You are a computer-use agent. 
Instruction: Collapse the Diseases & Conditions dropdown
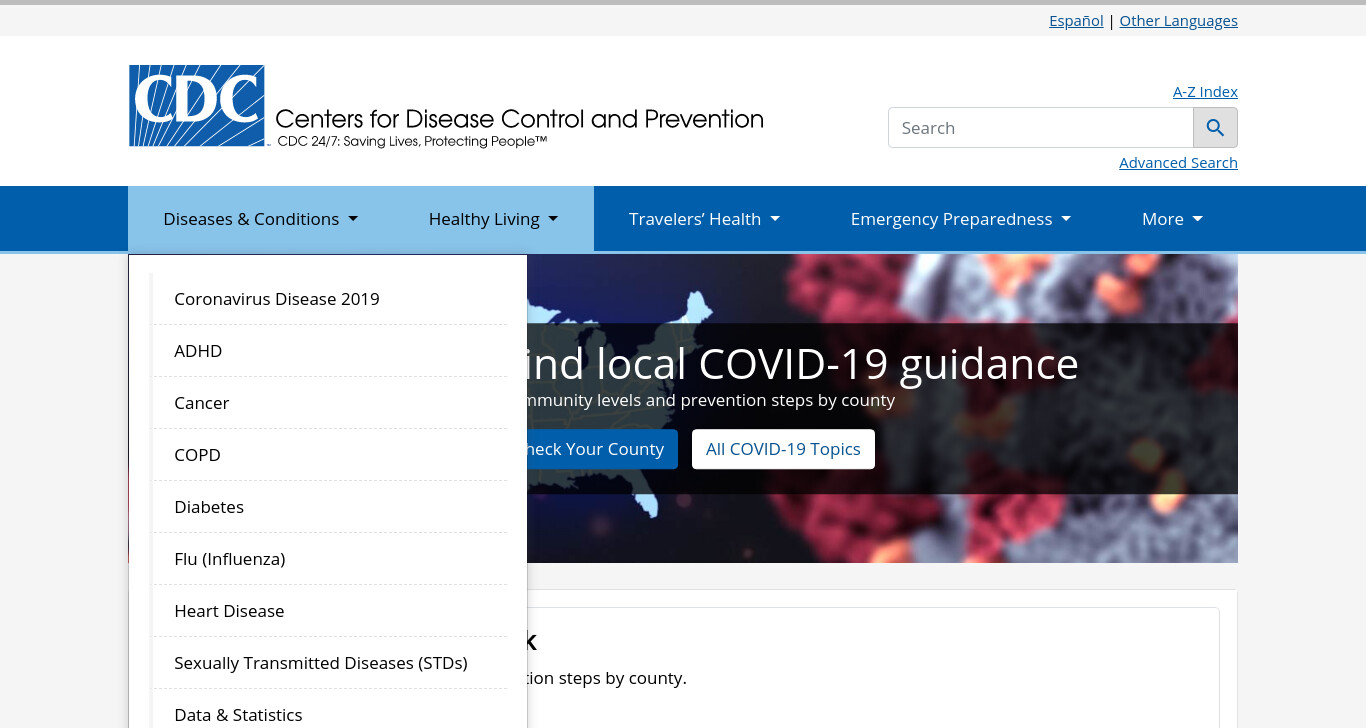click(x=261, y=219)
